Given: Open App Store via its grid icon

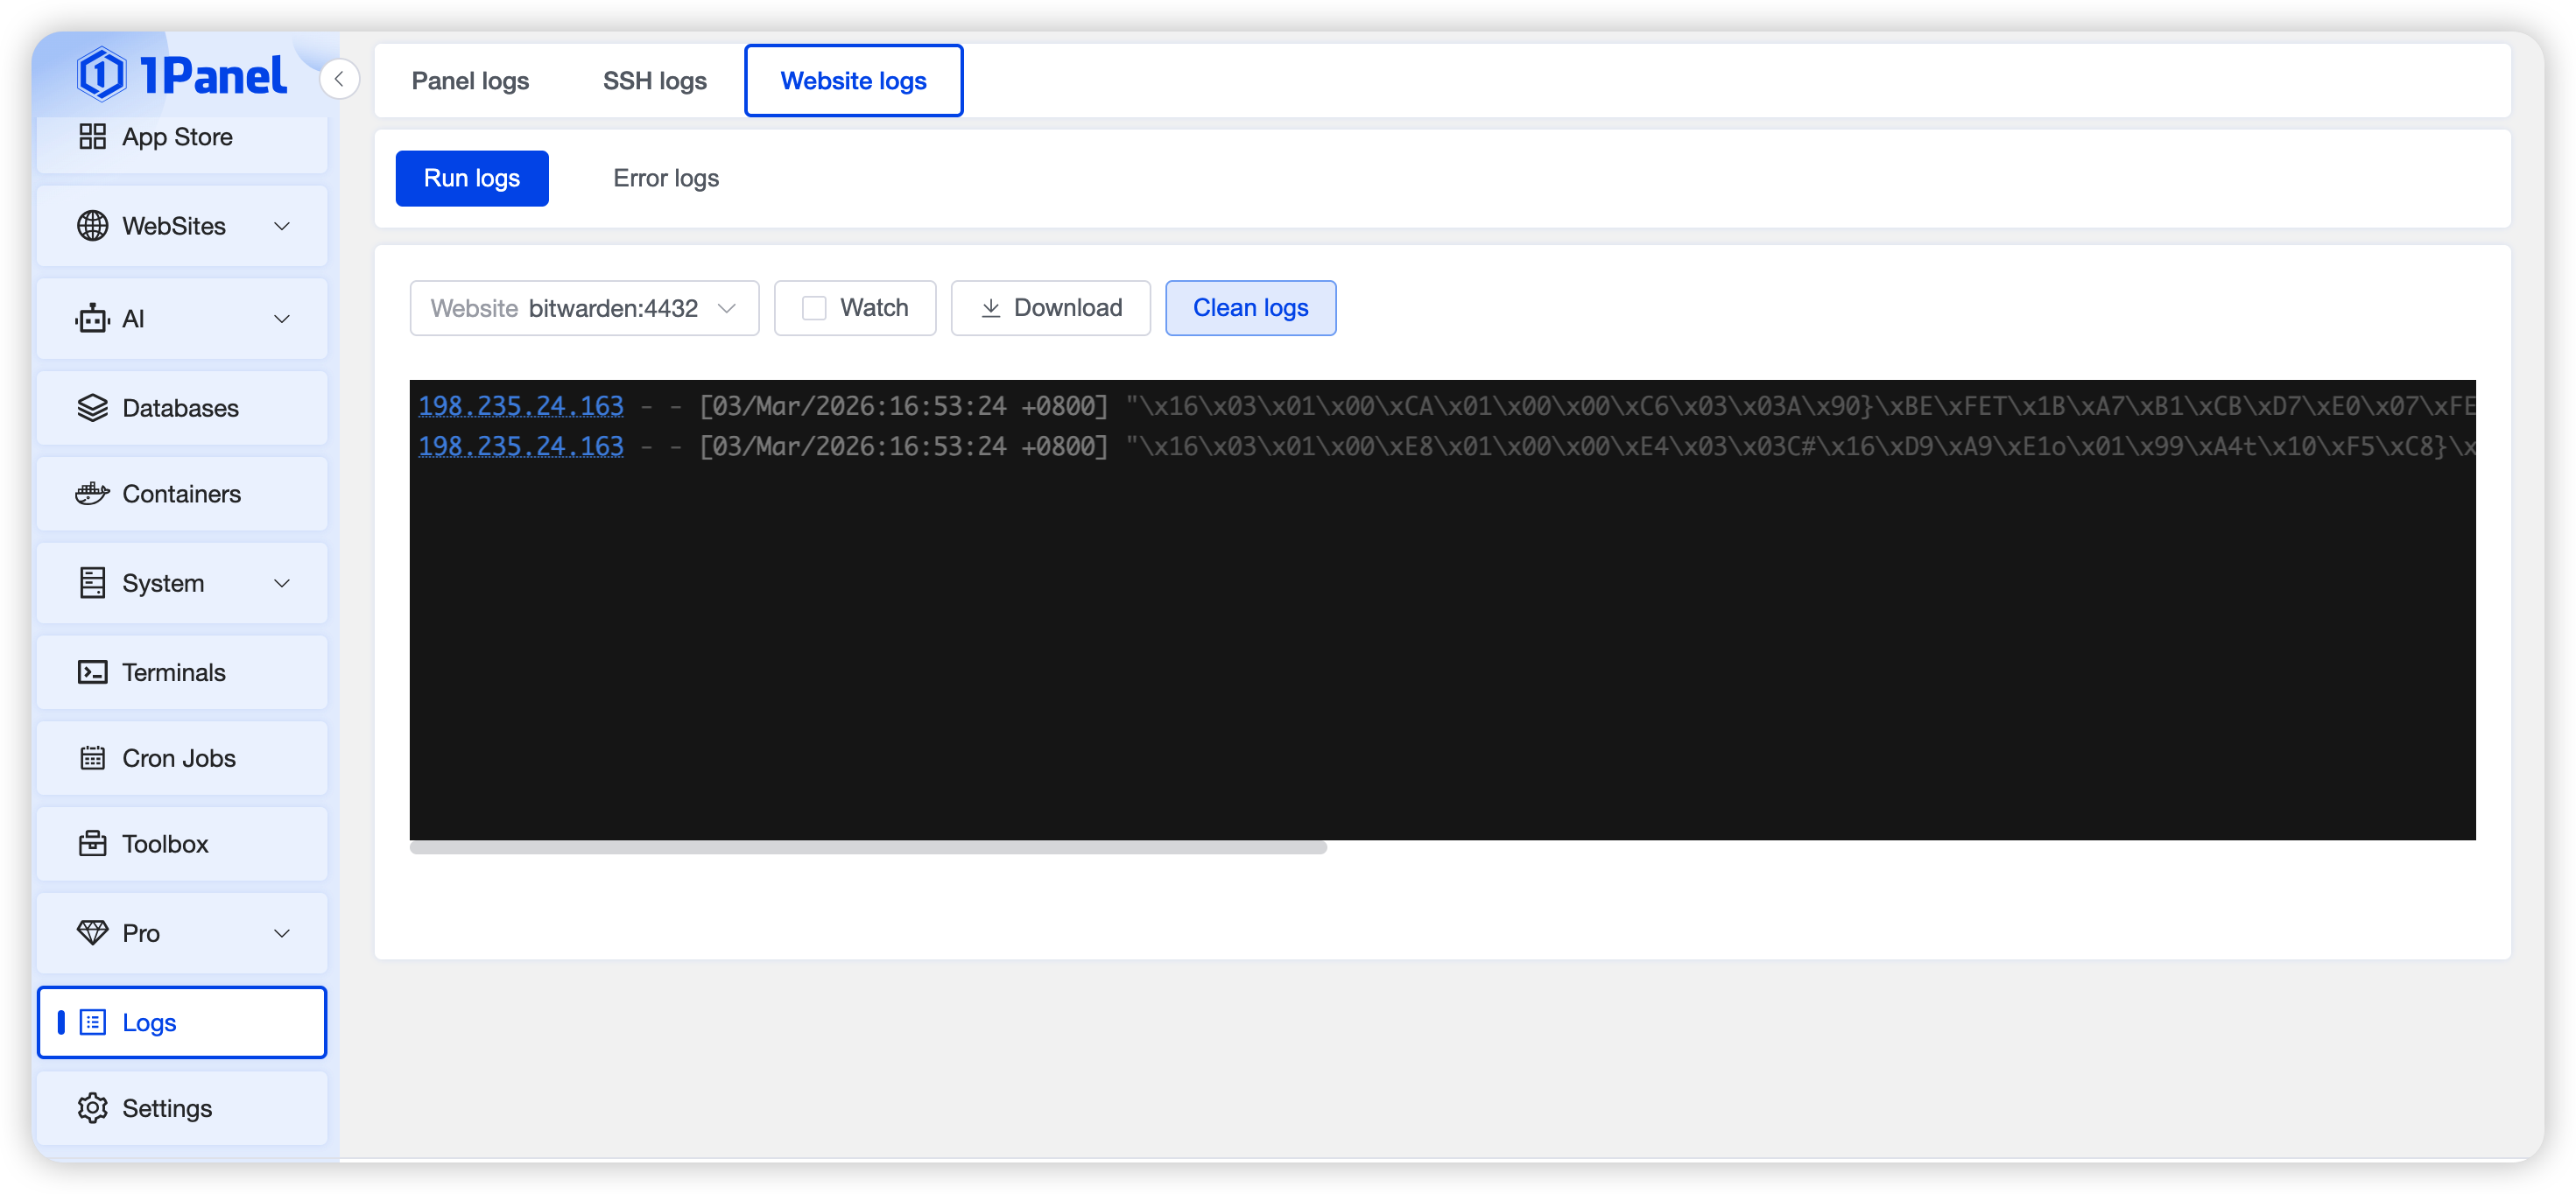Looking at the screenshot, I should (92, 137).
